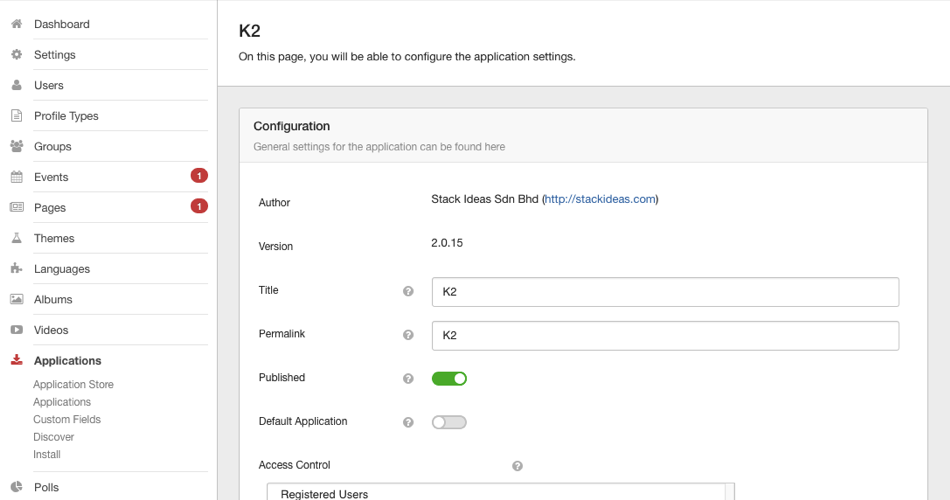This screenshot has height=500, width=950.
Task: Click the Title input field
Action: click(x=665, y=292)
